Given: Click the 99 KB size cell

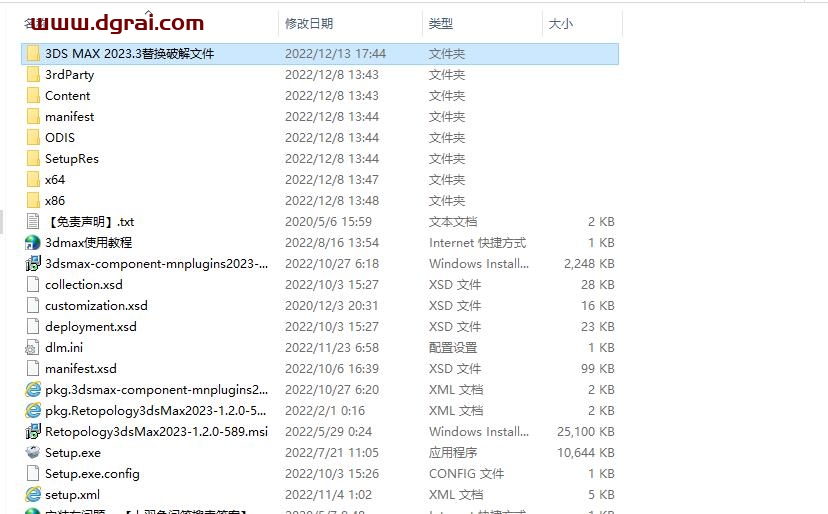Looking at the screenshot, I should click(598, 369).
